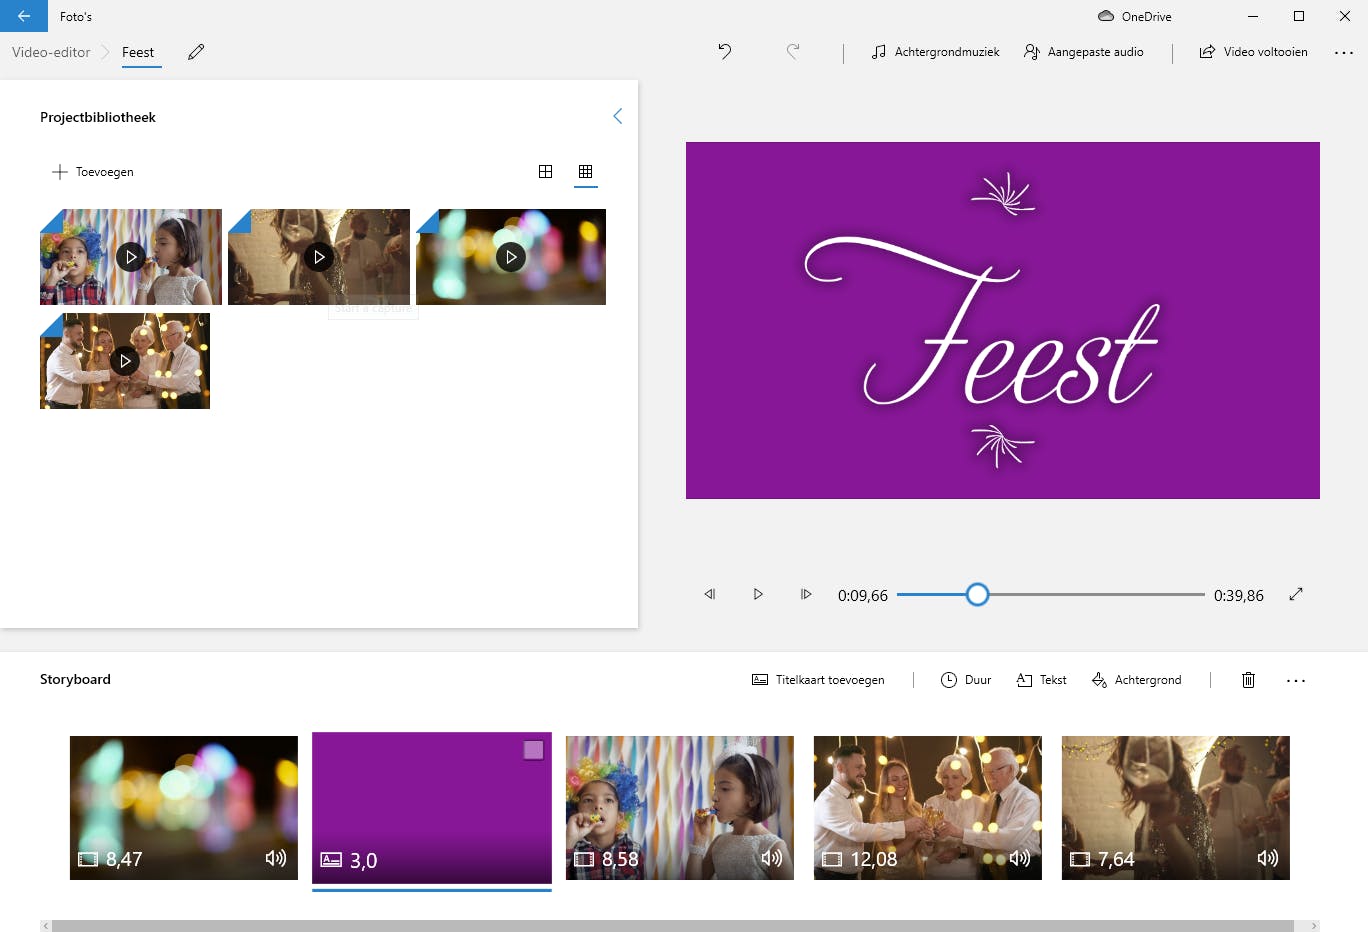The image size is (1368, 932).
Task: Select the 8,58 children storyboard clip
Action: (x=680, y=808)
